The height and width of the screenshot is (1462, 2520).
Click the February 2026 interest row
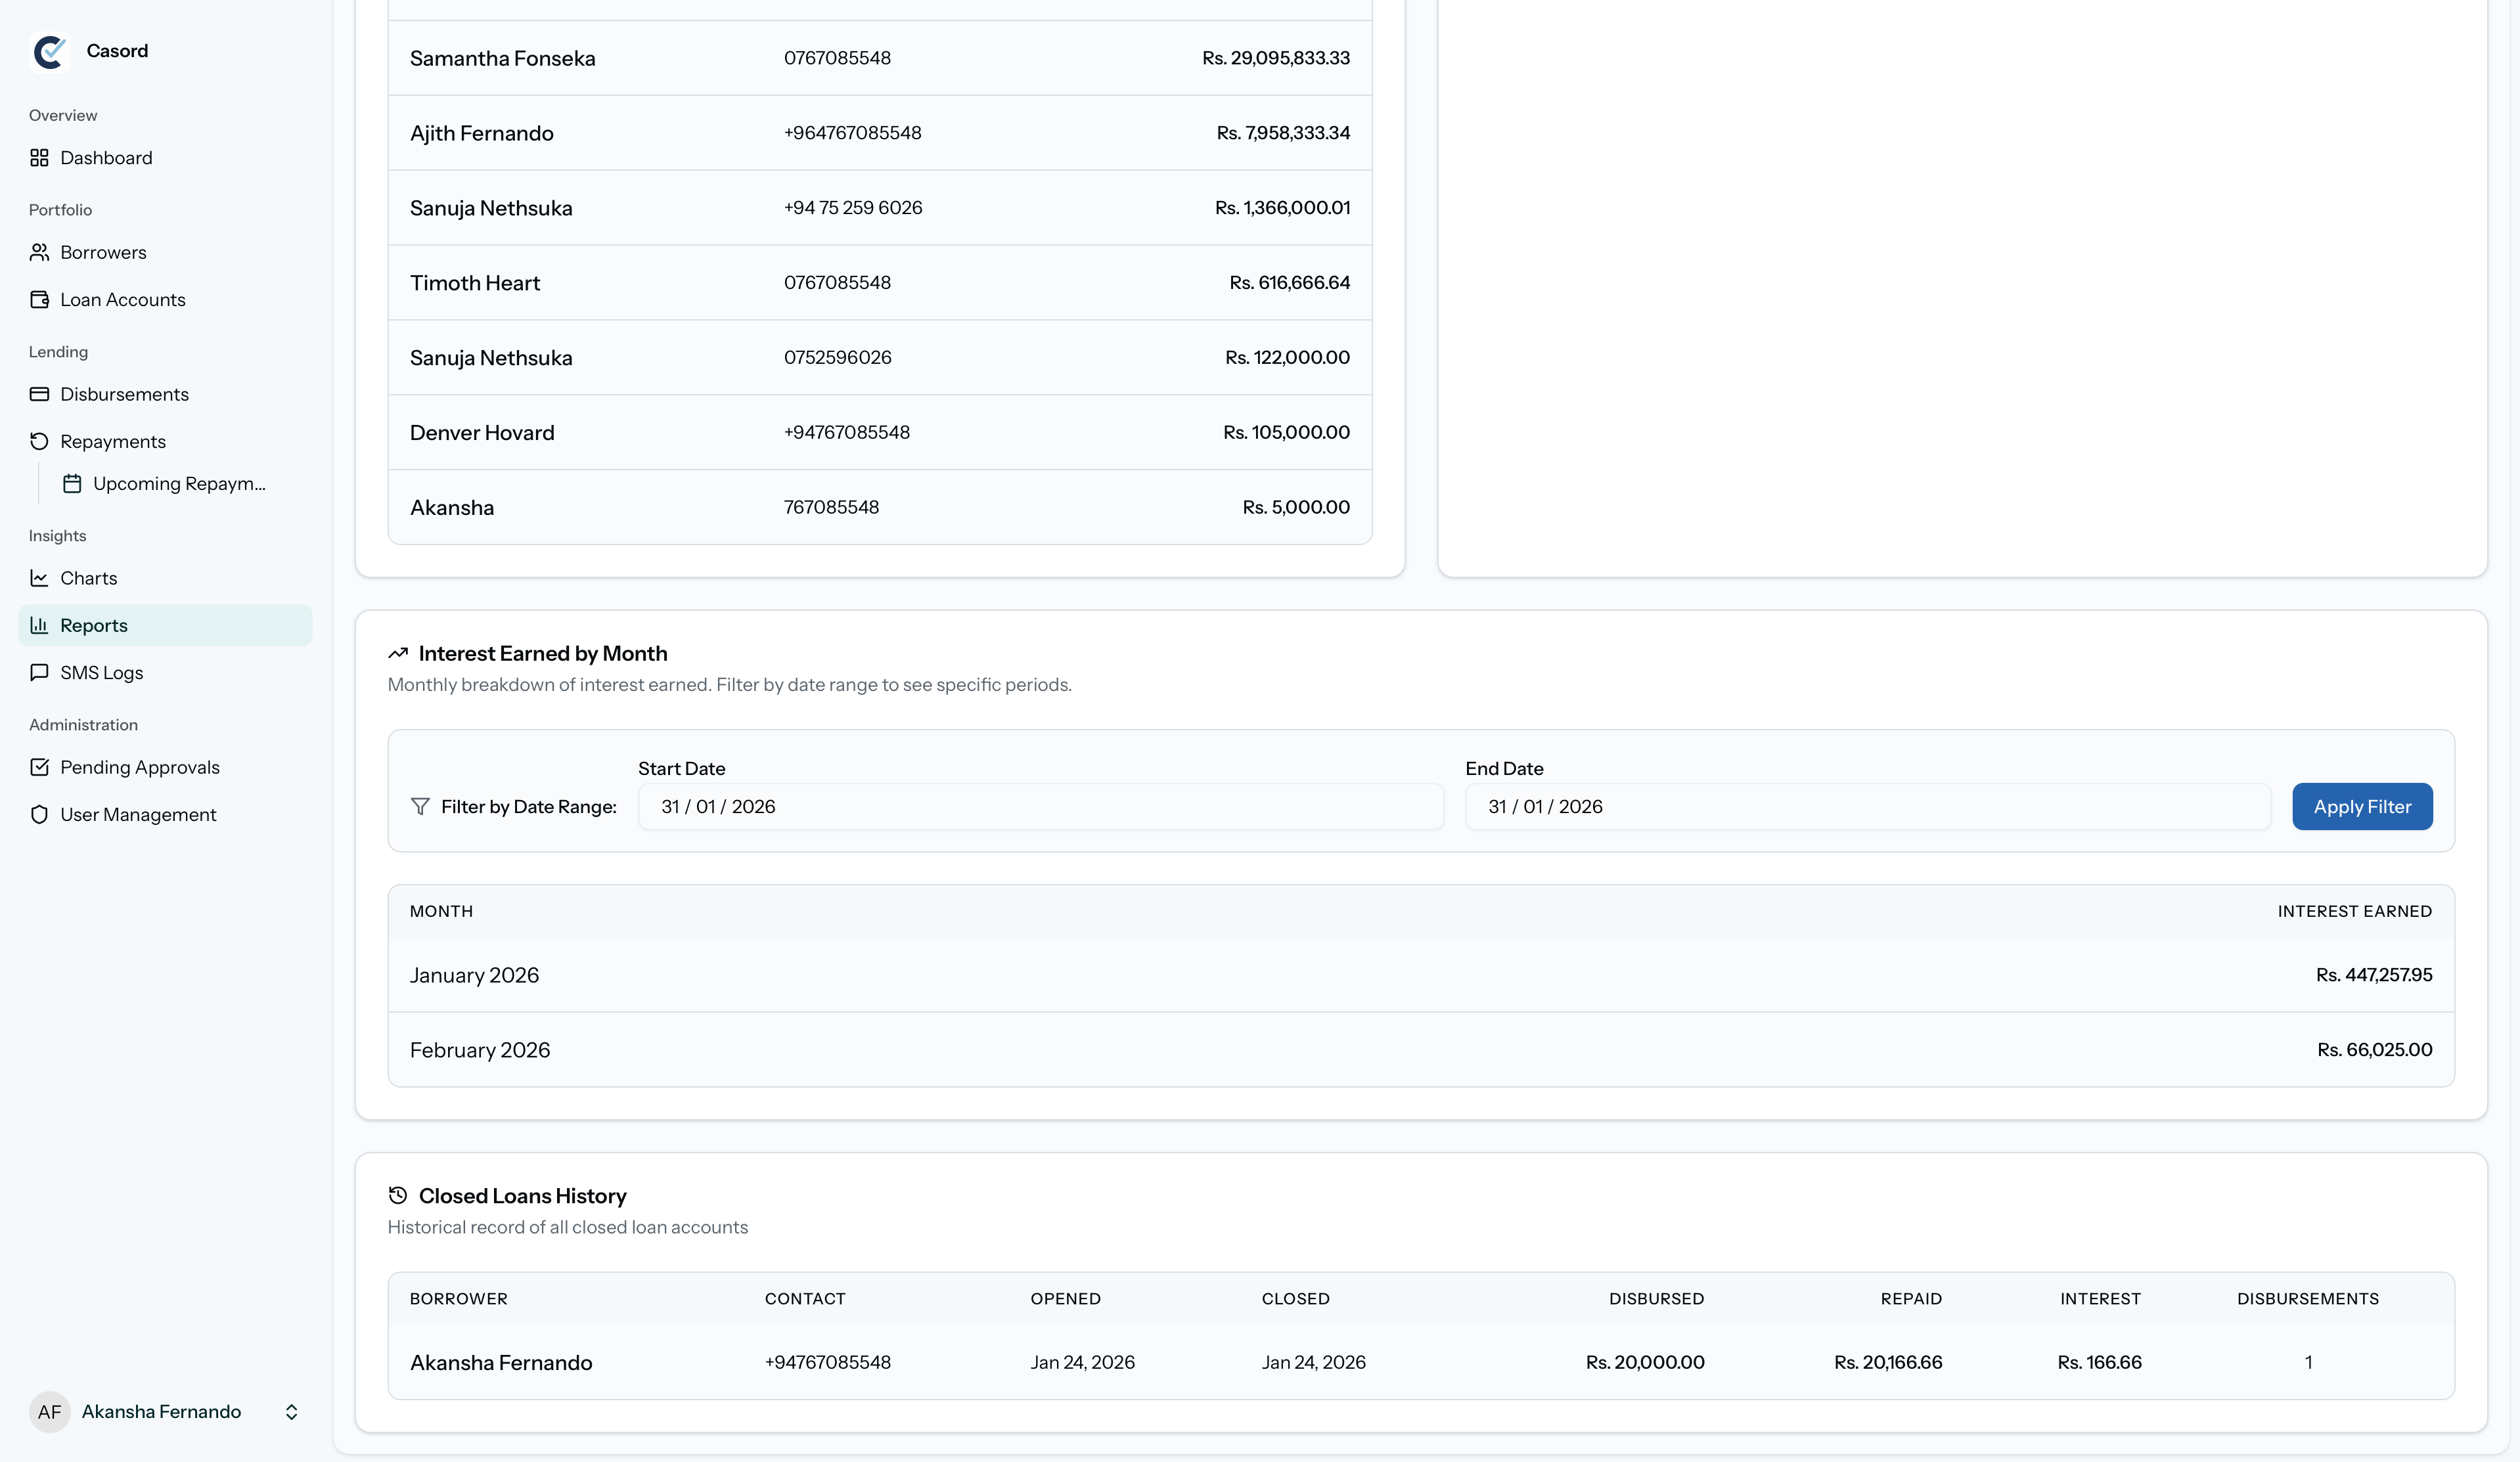1420,1050
